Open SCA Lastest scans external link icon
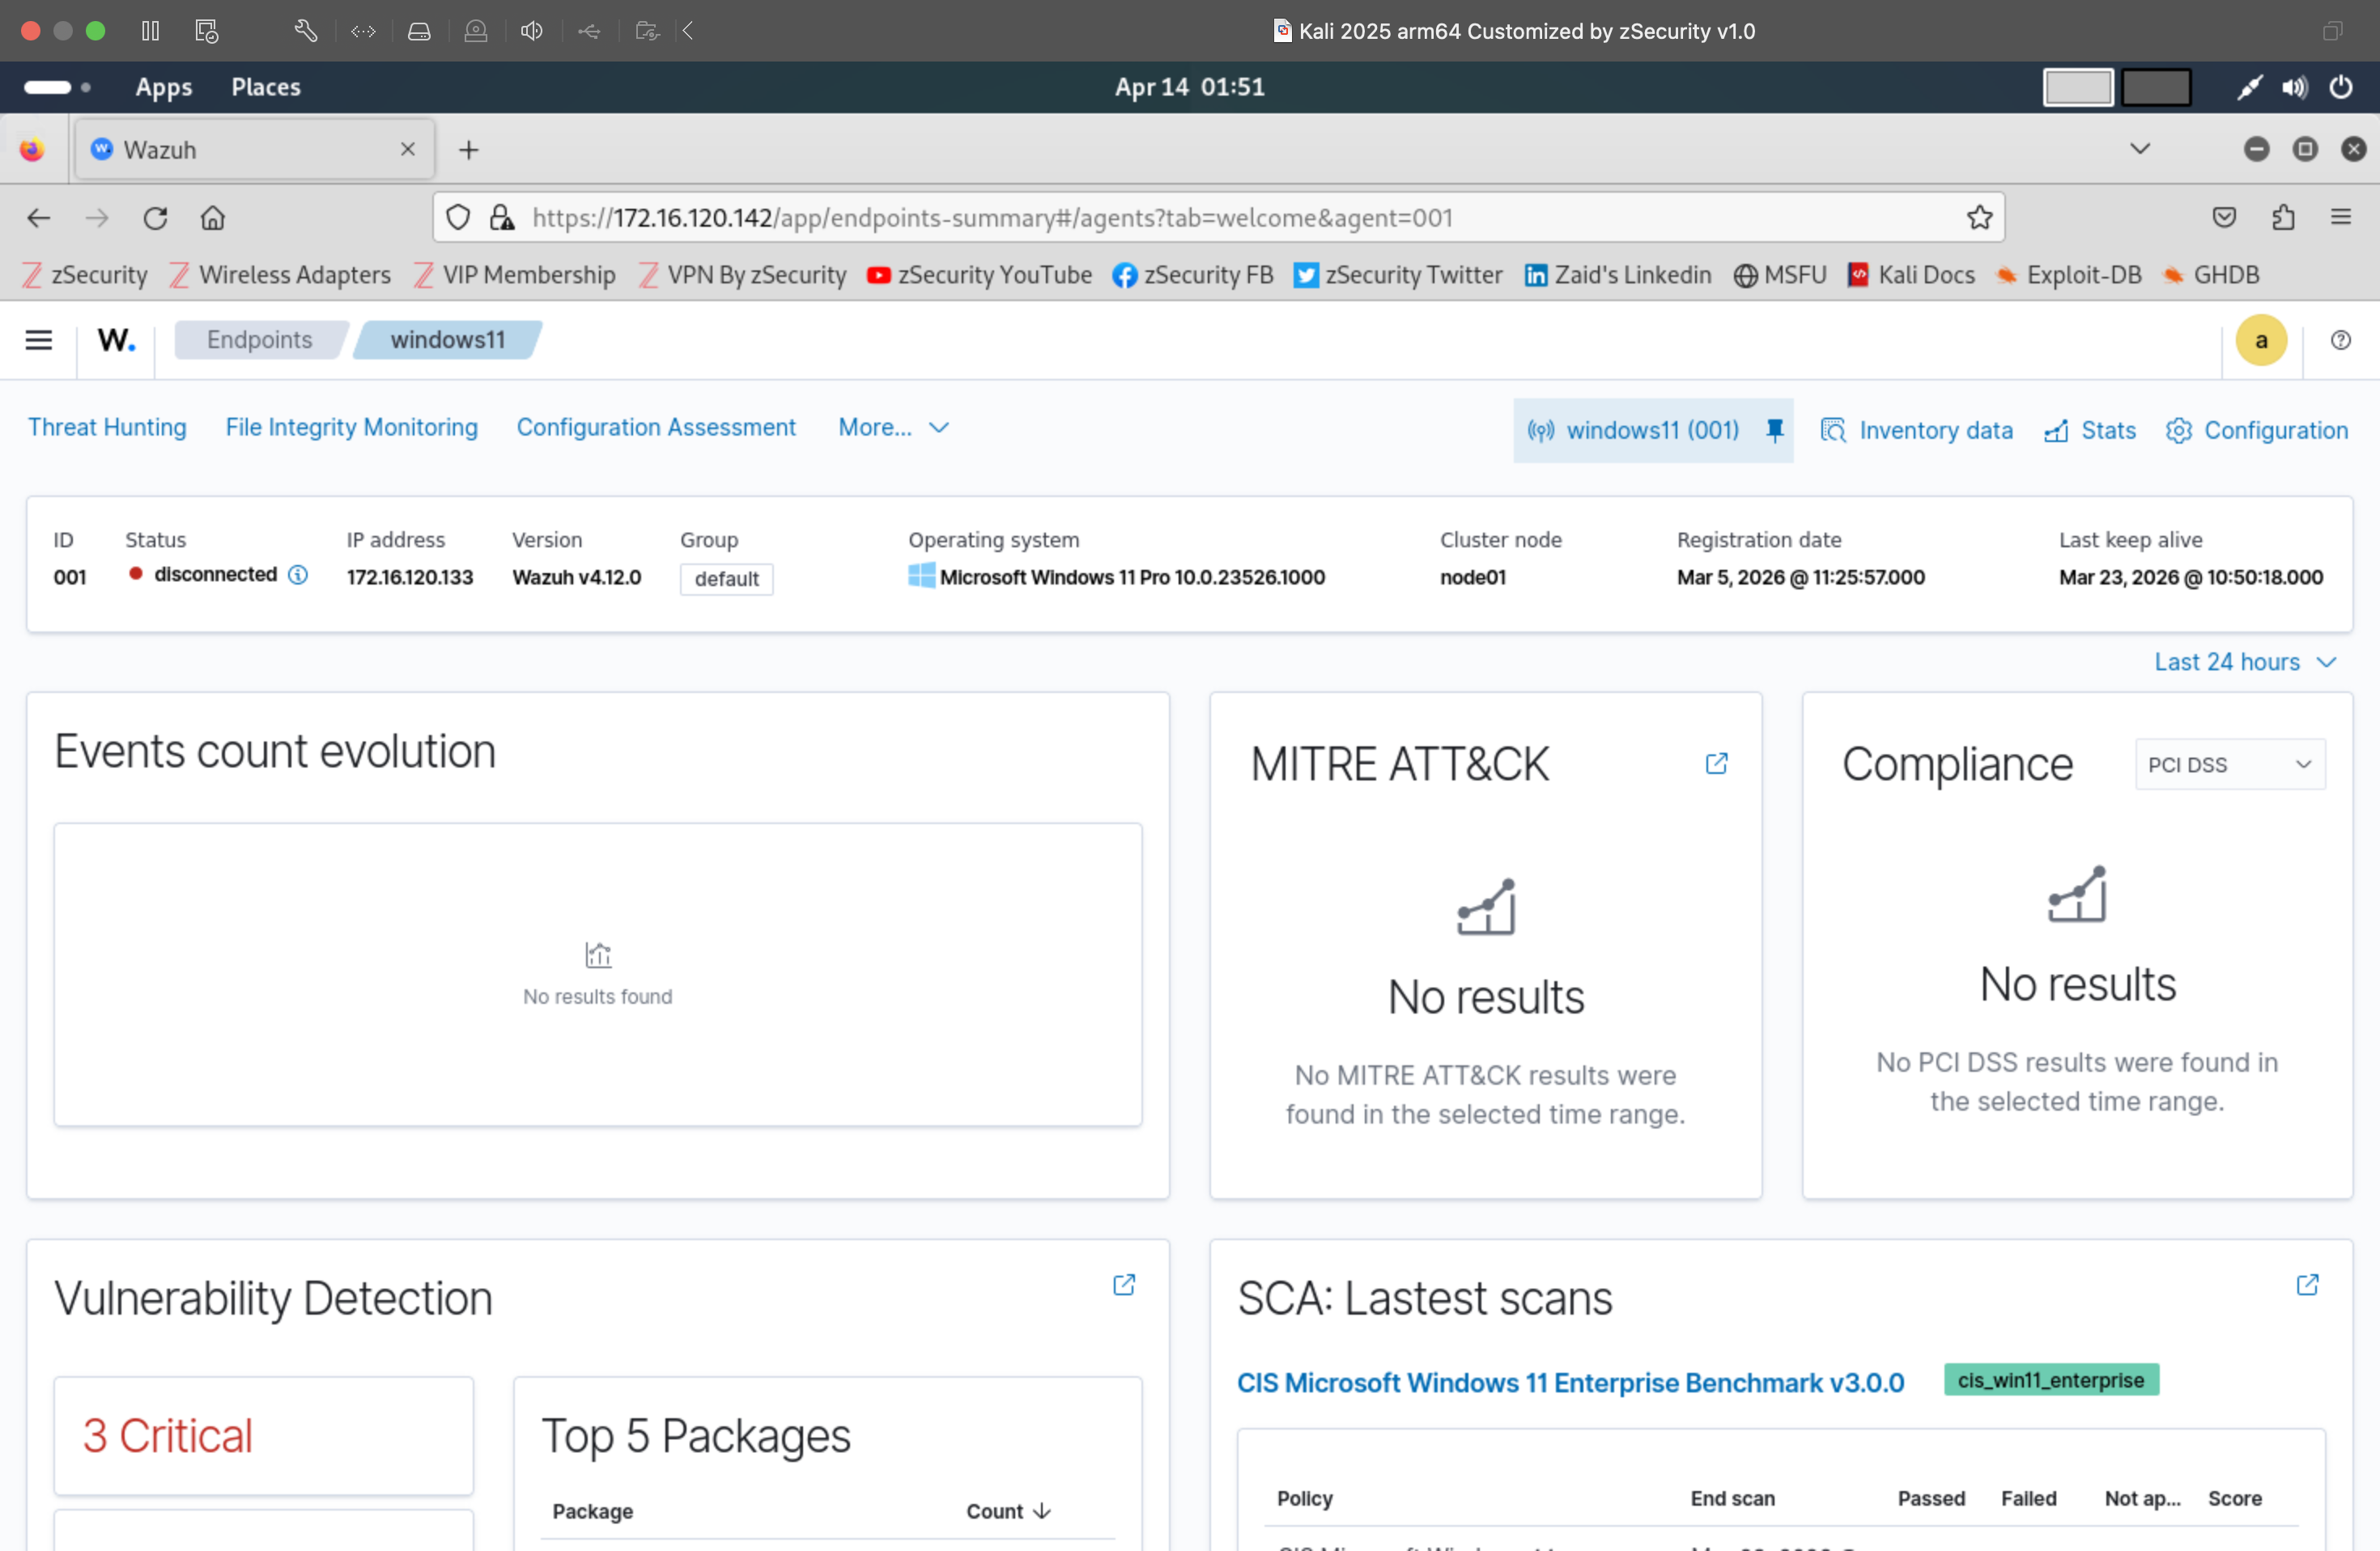The height and width of the screenshot is (1551, 2380). 2307,1285
